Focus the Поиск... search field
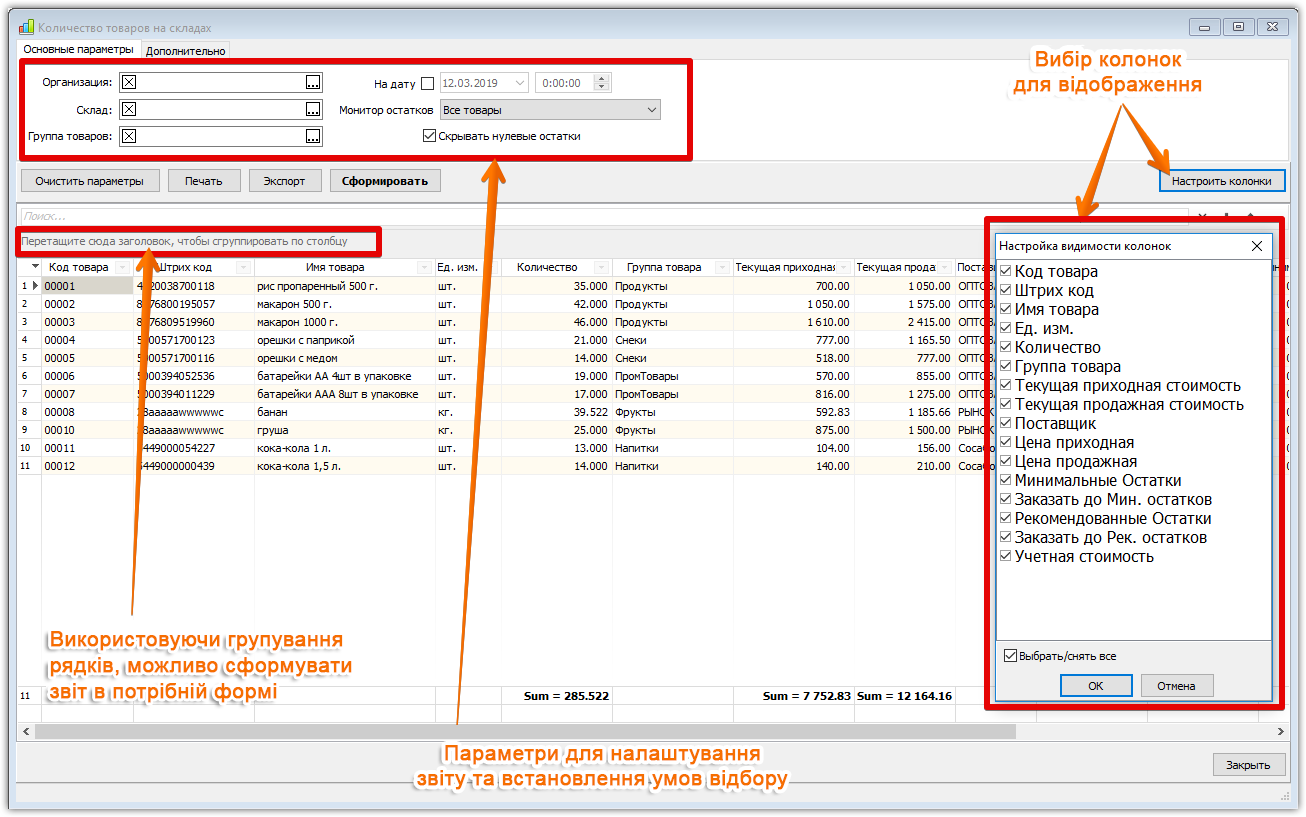 (603, 216)
